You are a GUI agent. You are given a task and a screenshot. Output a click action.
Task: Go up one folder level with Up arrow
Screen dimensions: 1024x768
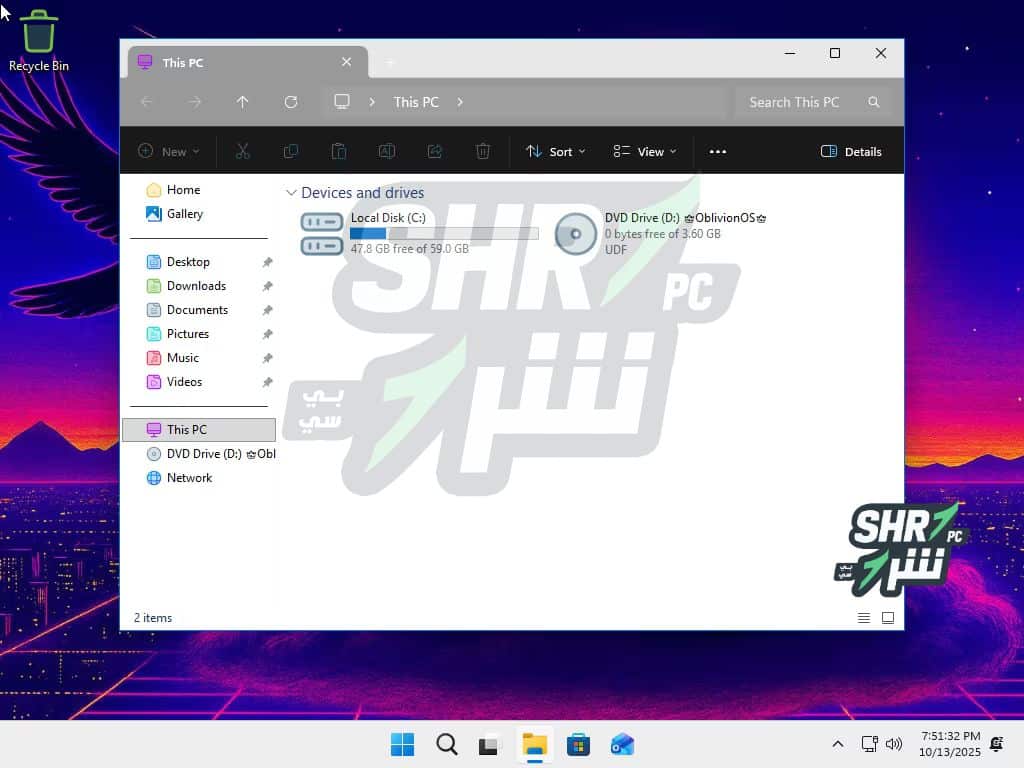point(243,102)
